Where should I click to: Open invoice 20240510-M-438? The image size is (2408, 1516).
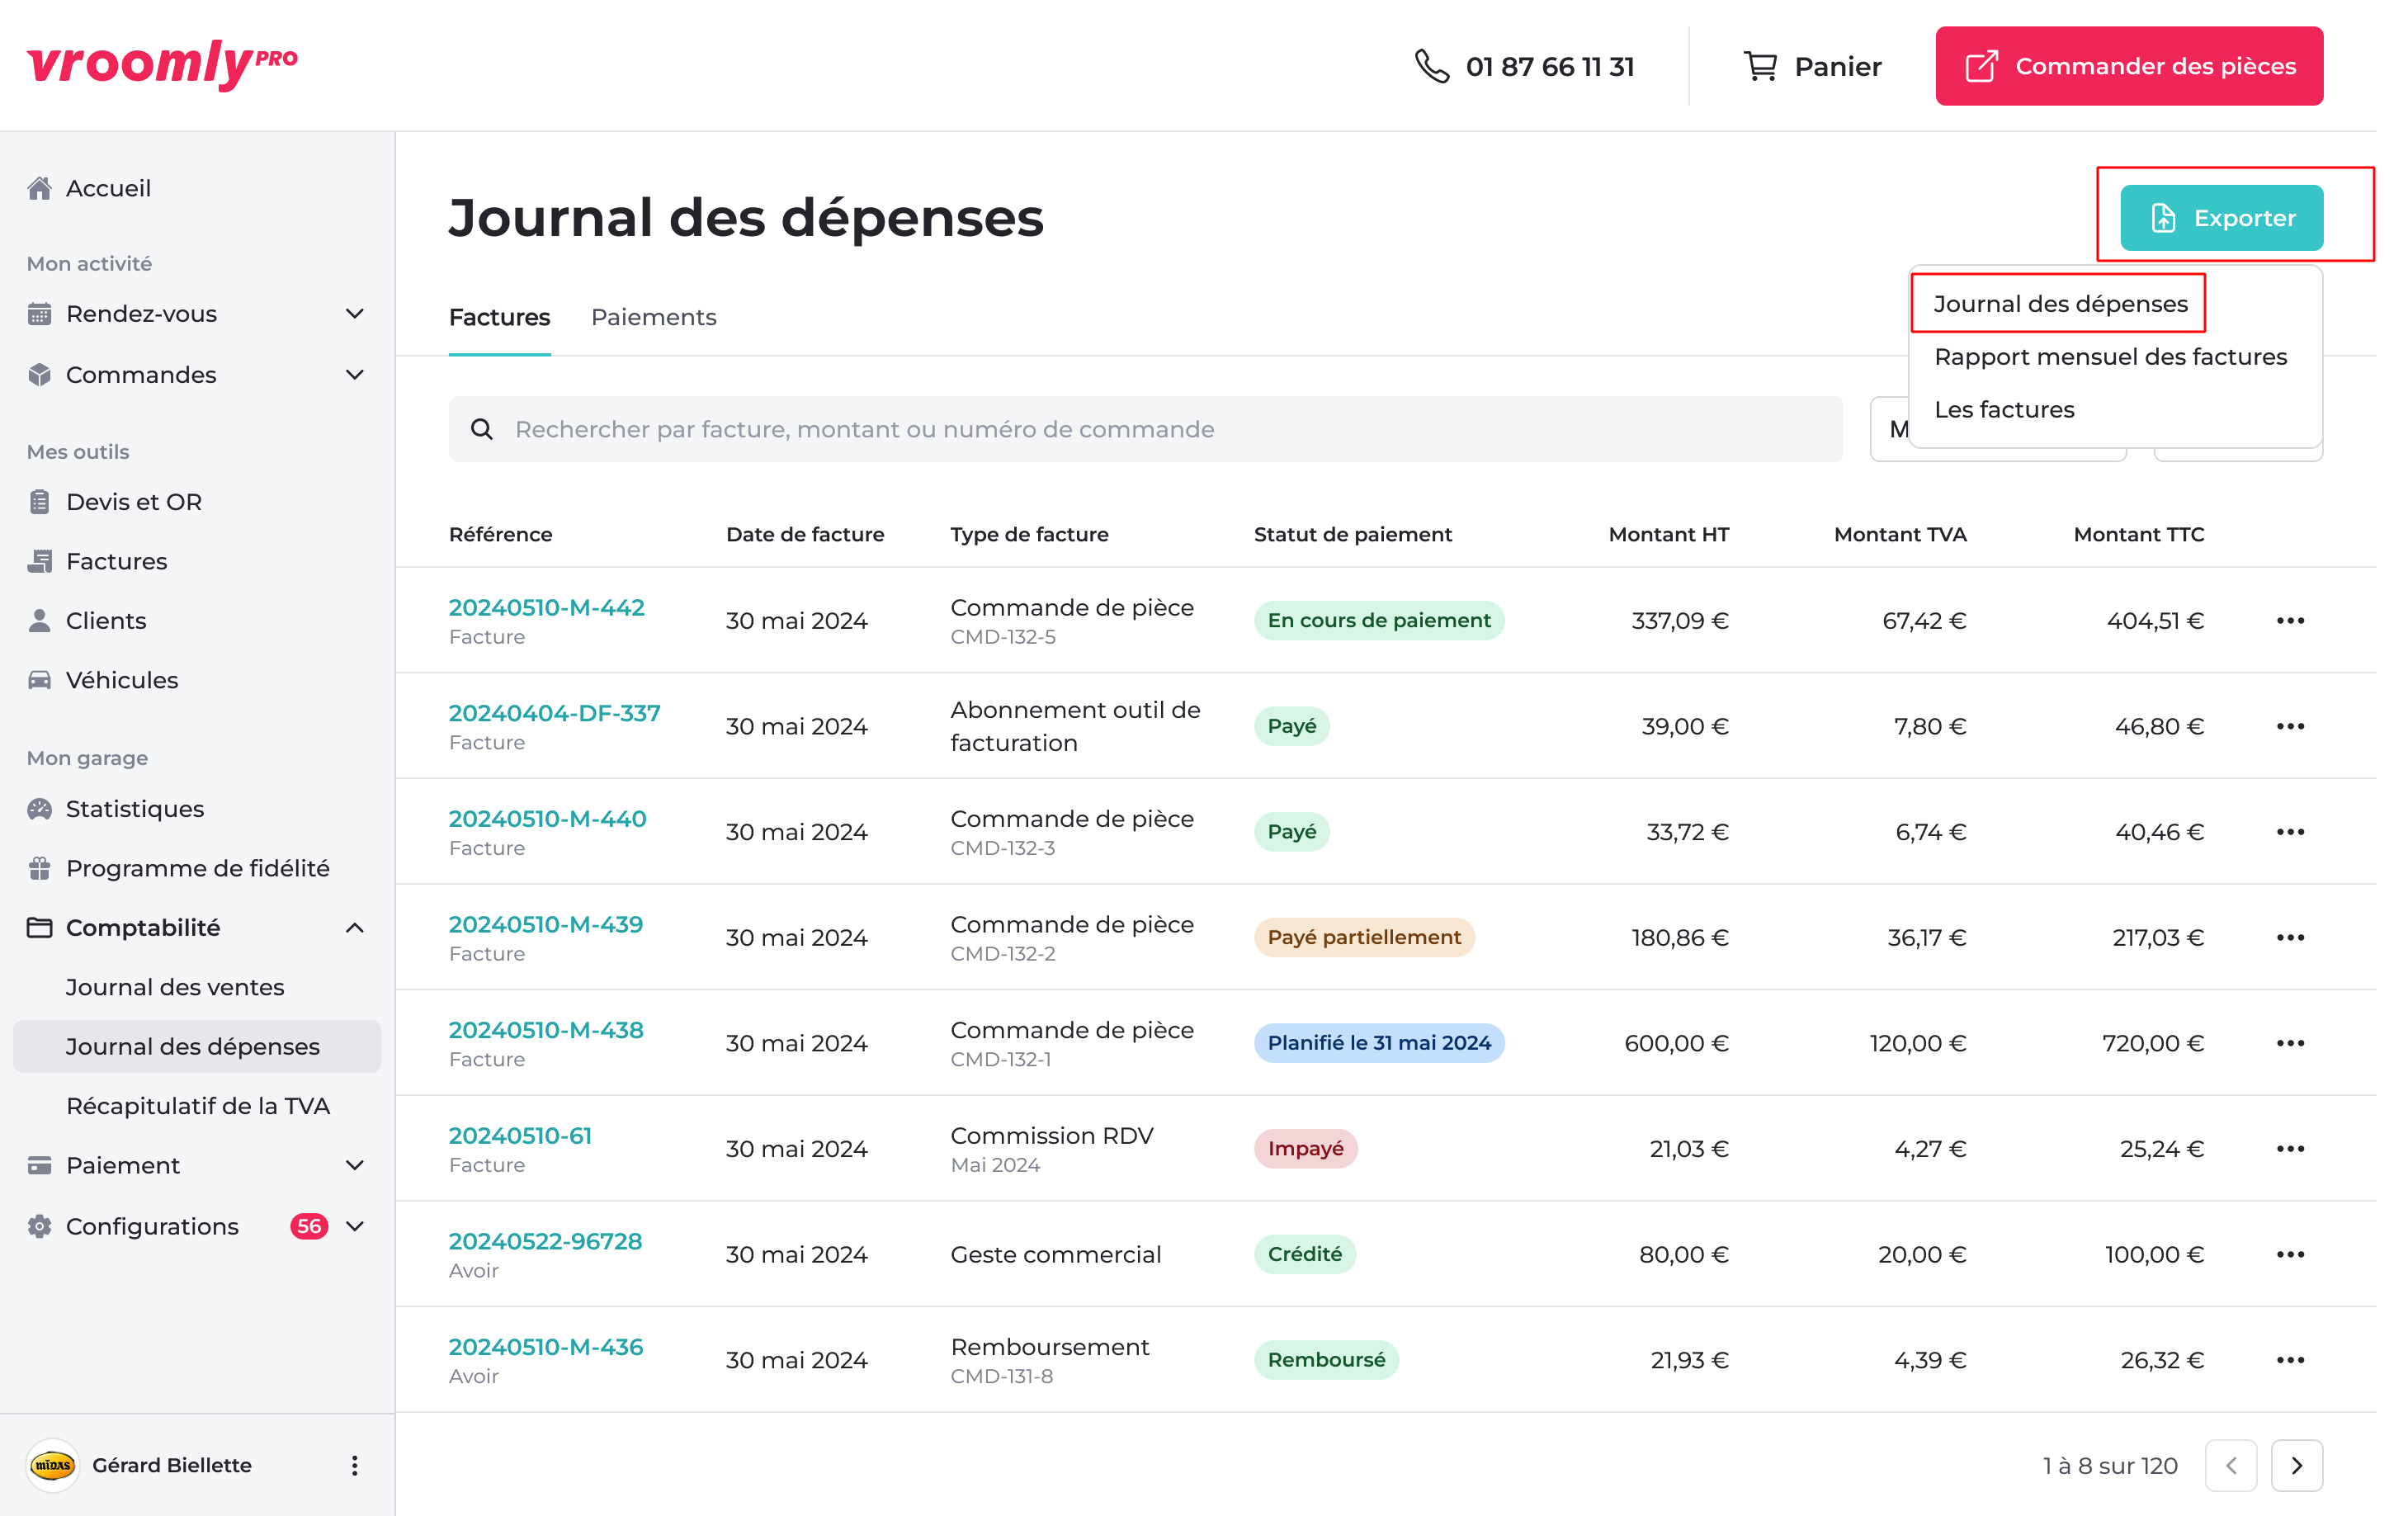click(x=546, y=1030)
